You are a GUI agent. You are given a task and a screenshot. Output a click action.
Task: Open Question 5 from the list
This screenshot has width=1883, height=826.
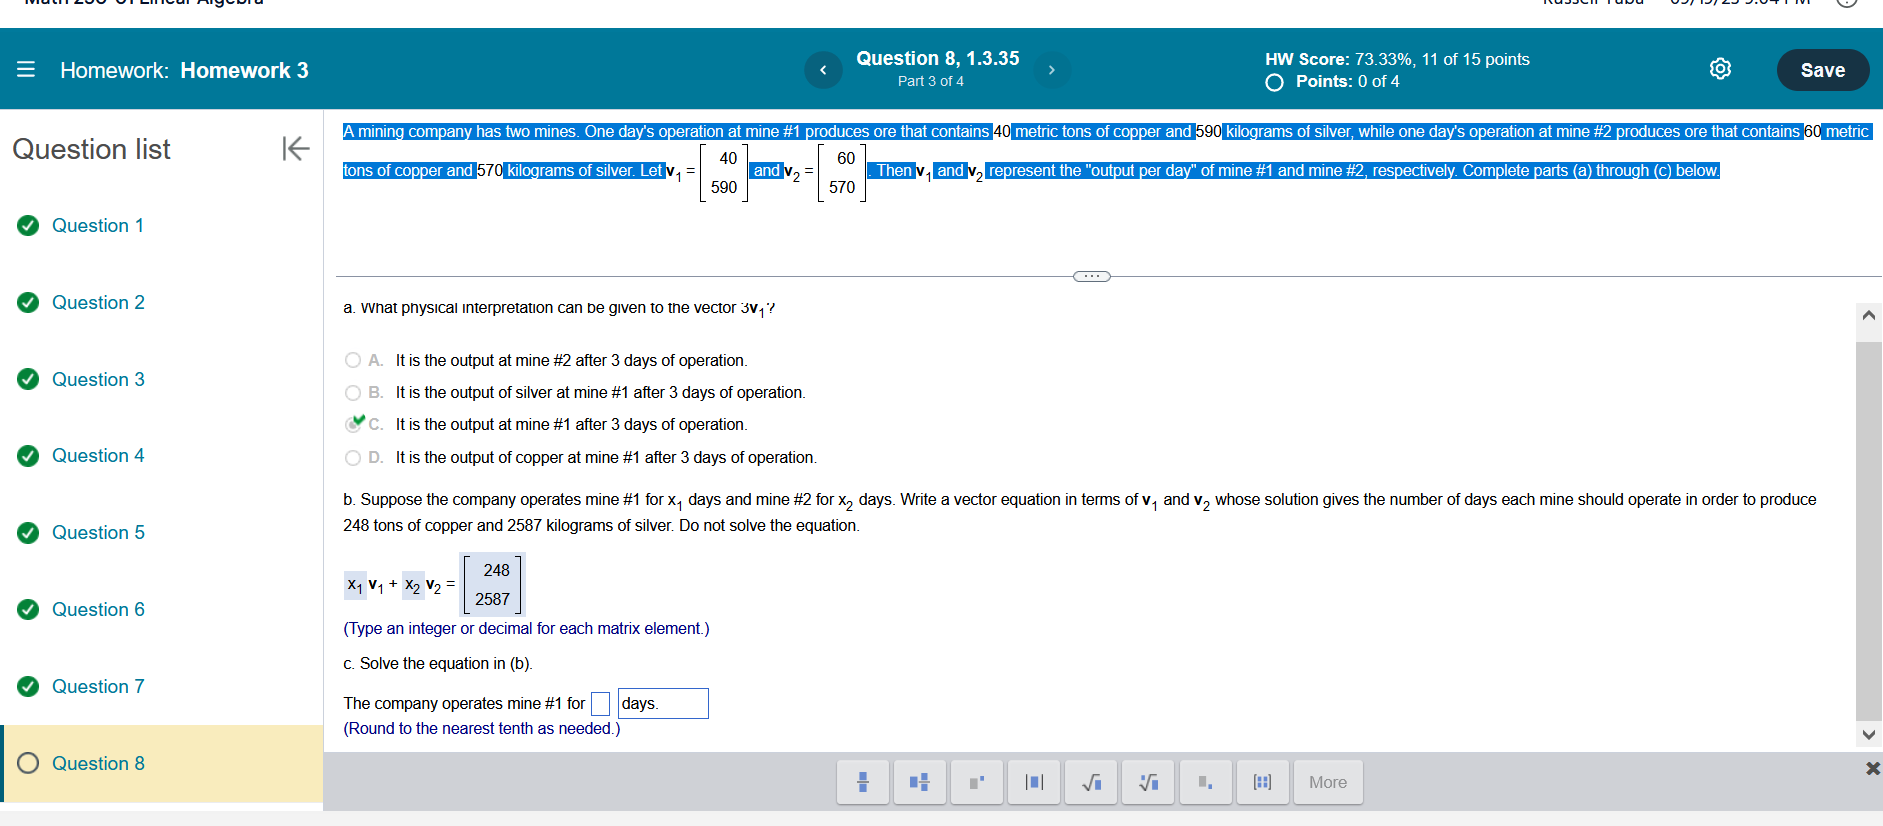click(98, 532)
